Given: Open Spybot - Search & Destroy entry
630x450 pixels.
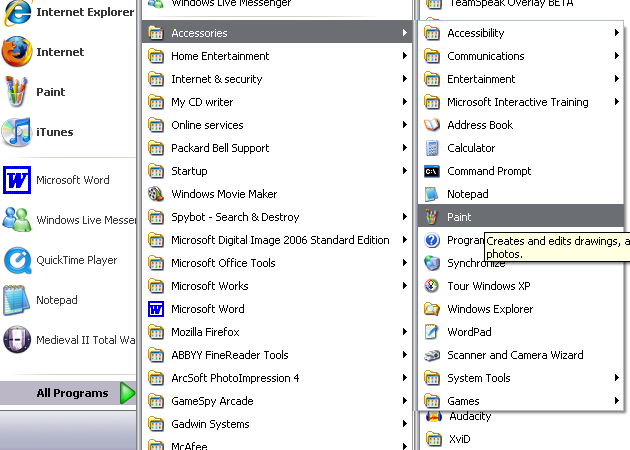Looking at the screenshot, I should [277, 217].
